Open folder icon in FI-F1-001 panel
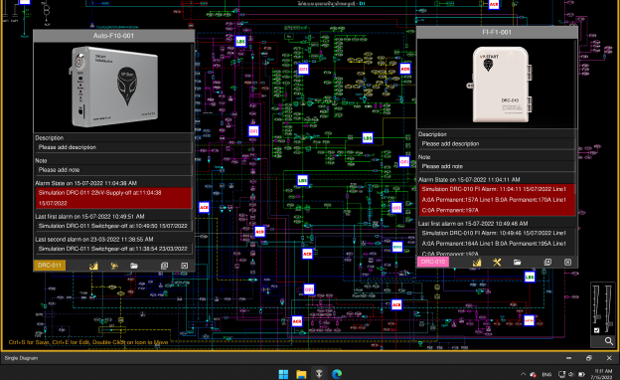Viewport: 620px width, 380px height. click(x=517, y=262)
